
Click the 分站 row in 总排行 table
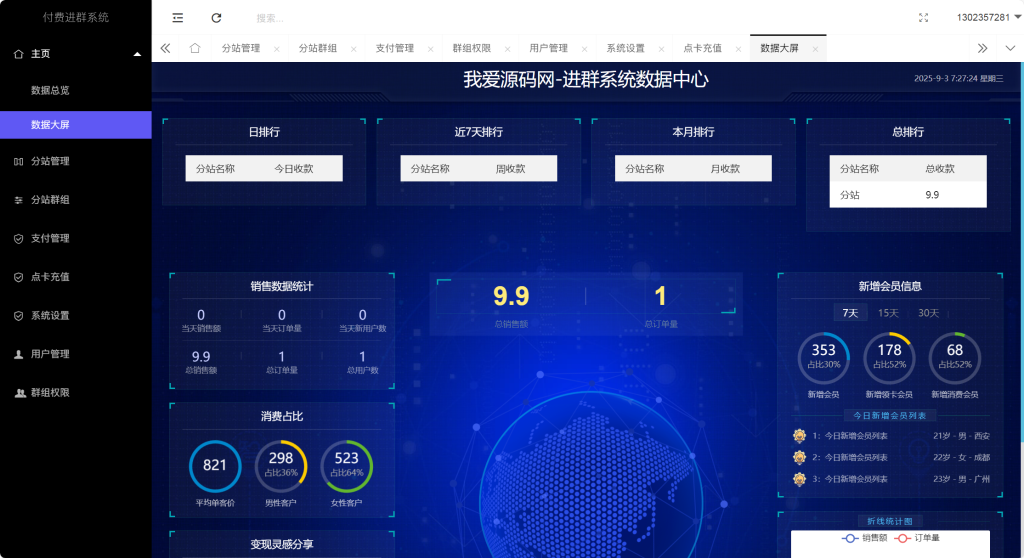[908, 195]
